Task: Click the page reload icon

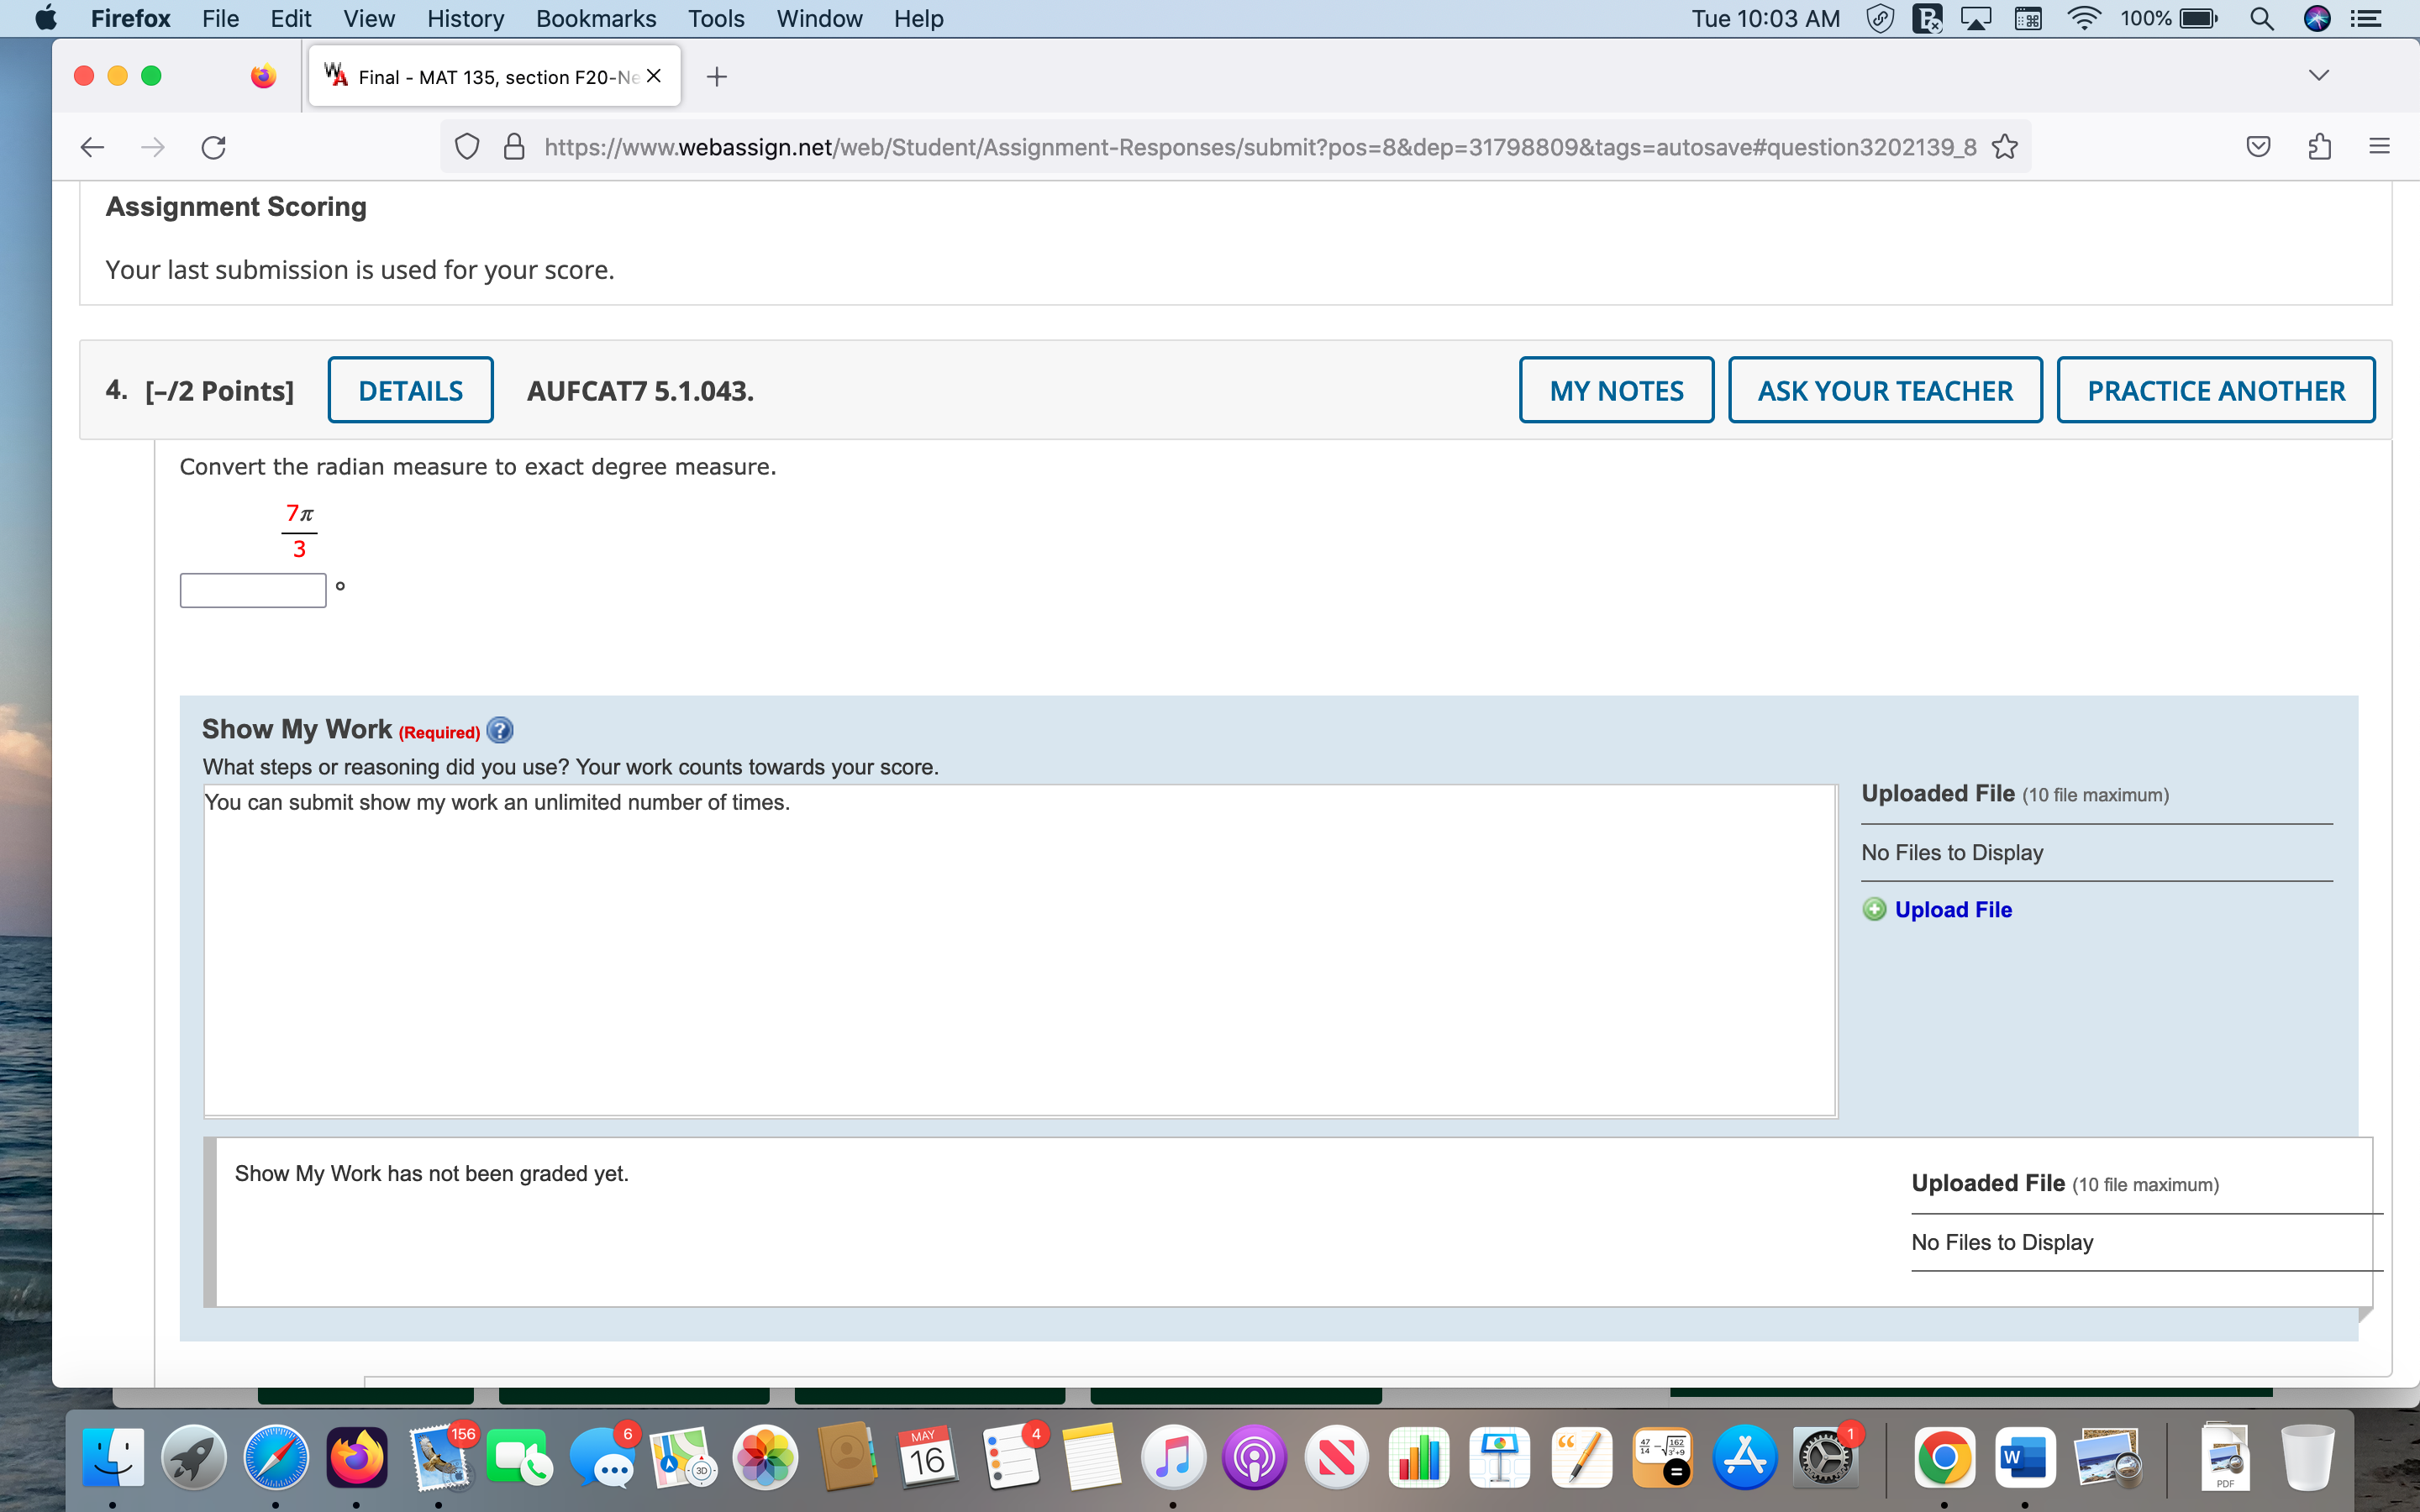Action: pyautogui.click(x=213, y=146)
